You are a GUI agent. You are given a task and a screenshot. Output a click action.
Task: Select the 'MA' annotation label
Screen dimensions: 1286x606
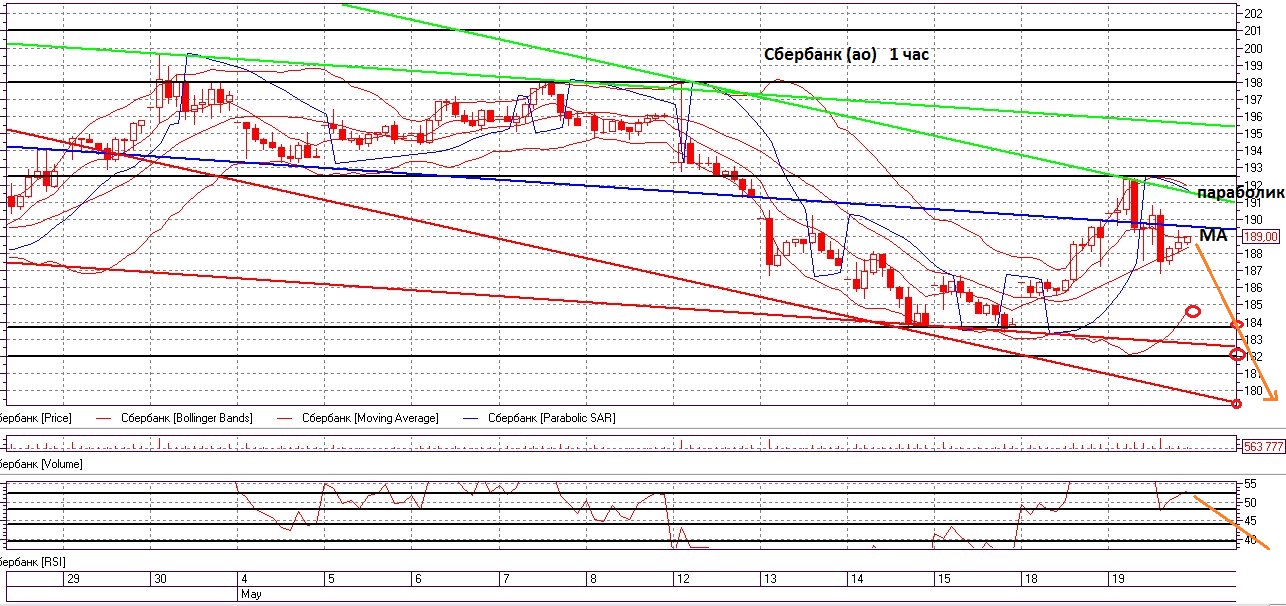pyautogui.click(x=1213, y=235)
